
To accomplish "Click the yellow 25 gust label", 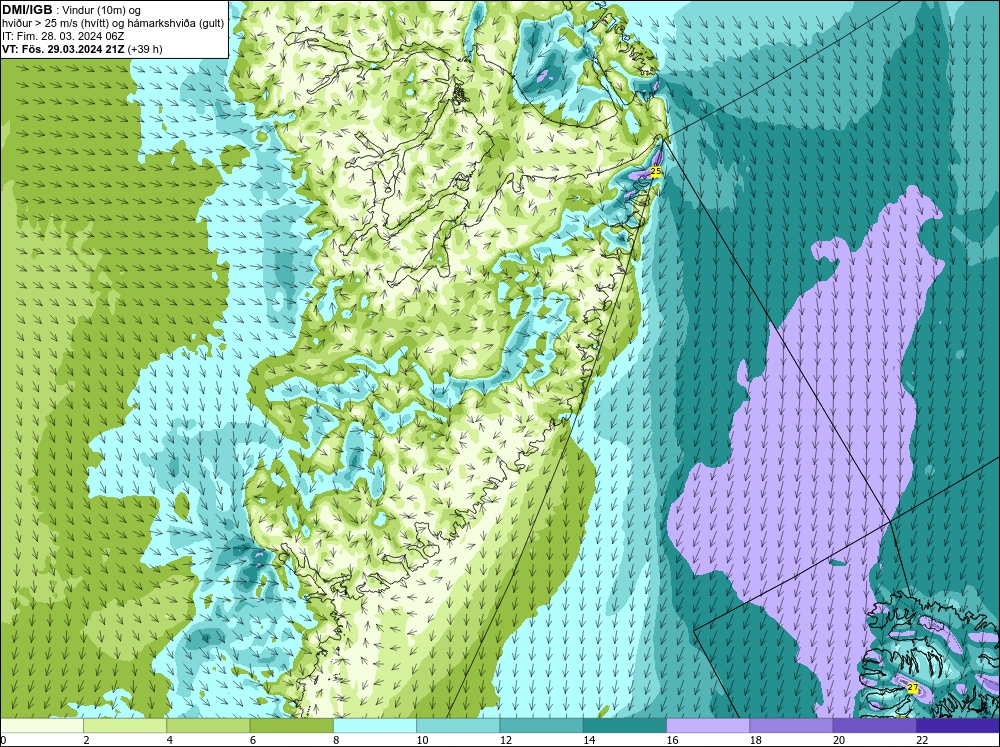I will [656, 171].
